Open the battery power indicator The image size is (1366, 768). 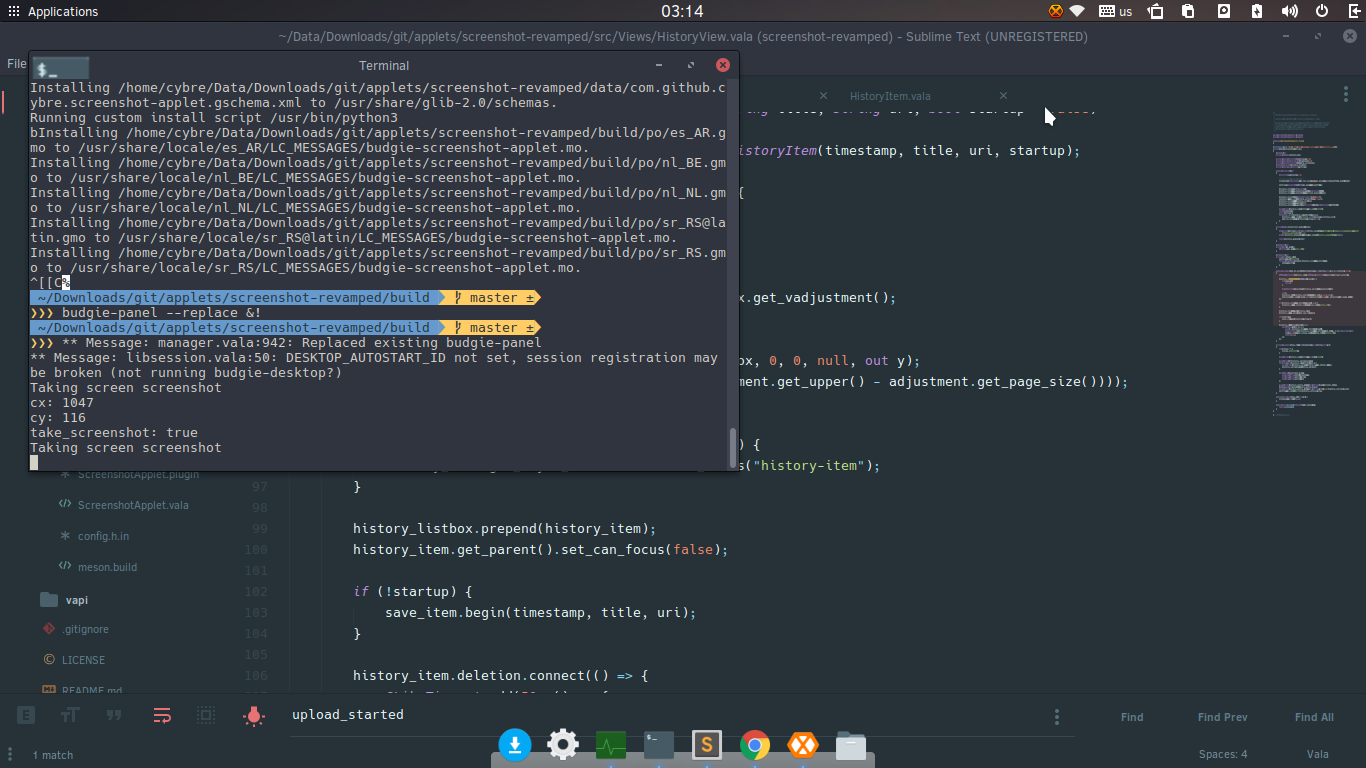(1257, 12)
